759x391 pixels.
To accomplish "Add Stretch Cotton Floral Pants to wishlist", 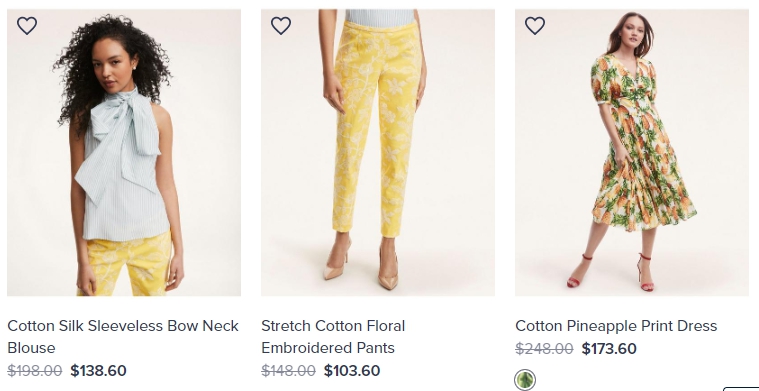I will tap(281, 25).
